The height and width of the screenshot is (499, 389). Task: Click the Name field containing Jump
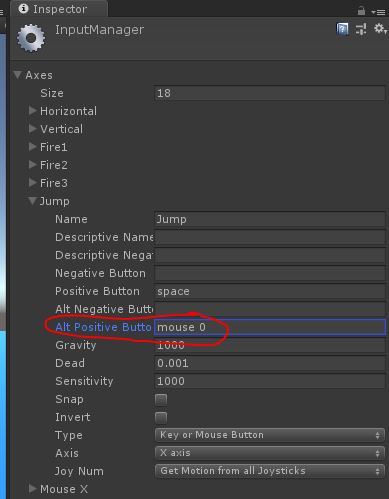270,219
